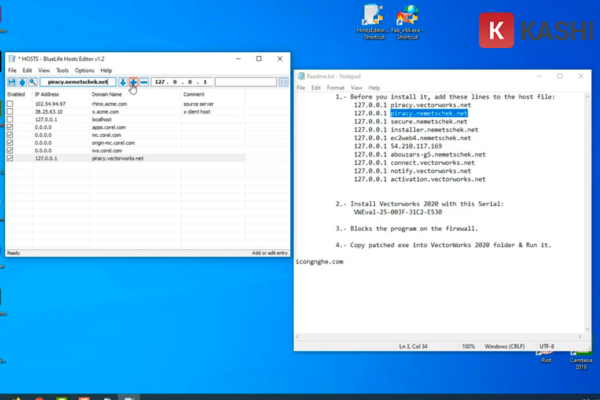Open the Notepad View menu
Viewport: 600px width, 400px height.
pos(356,88)
